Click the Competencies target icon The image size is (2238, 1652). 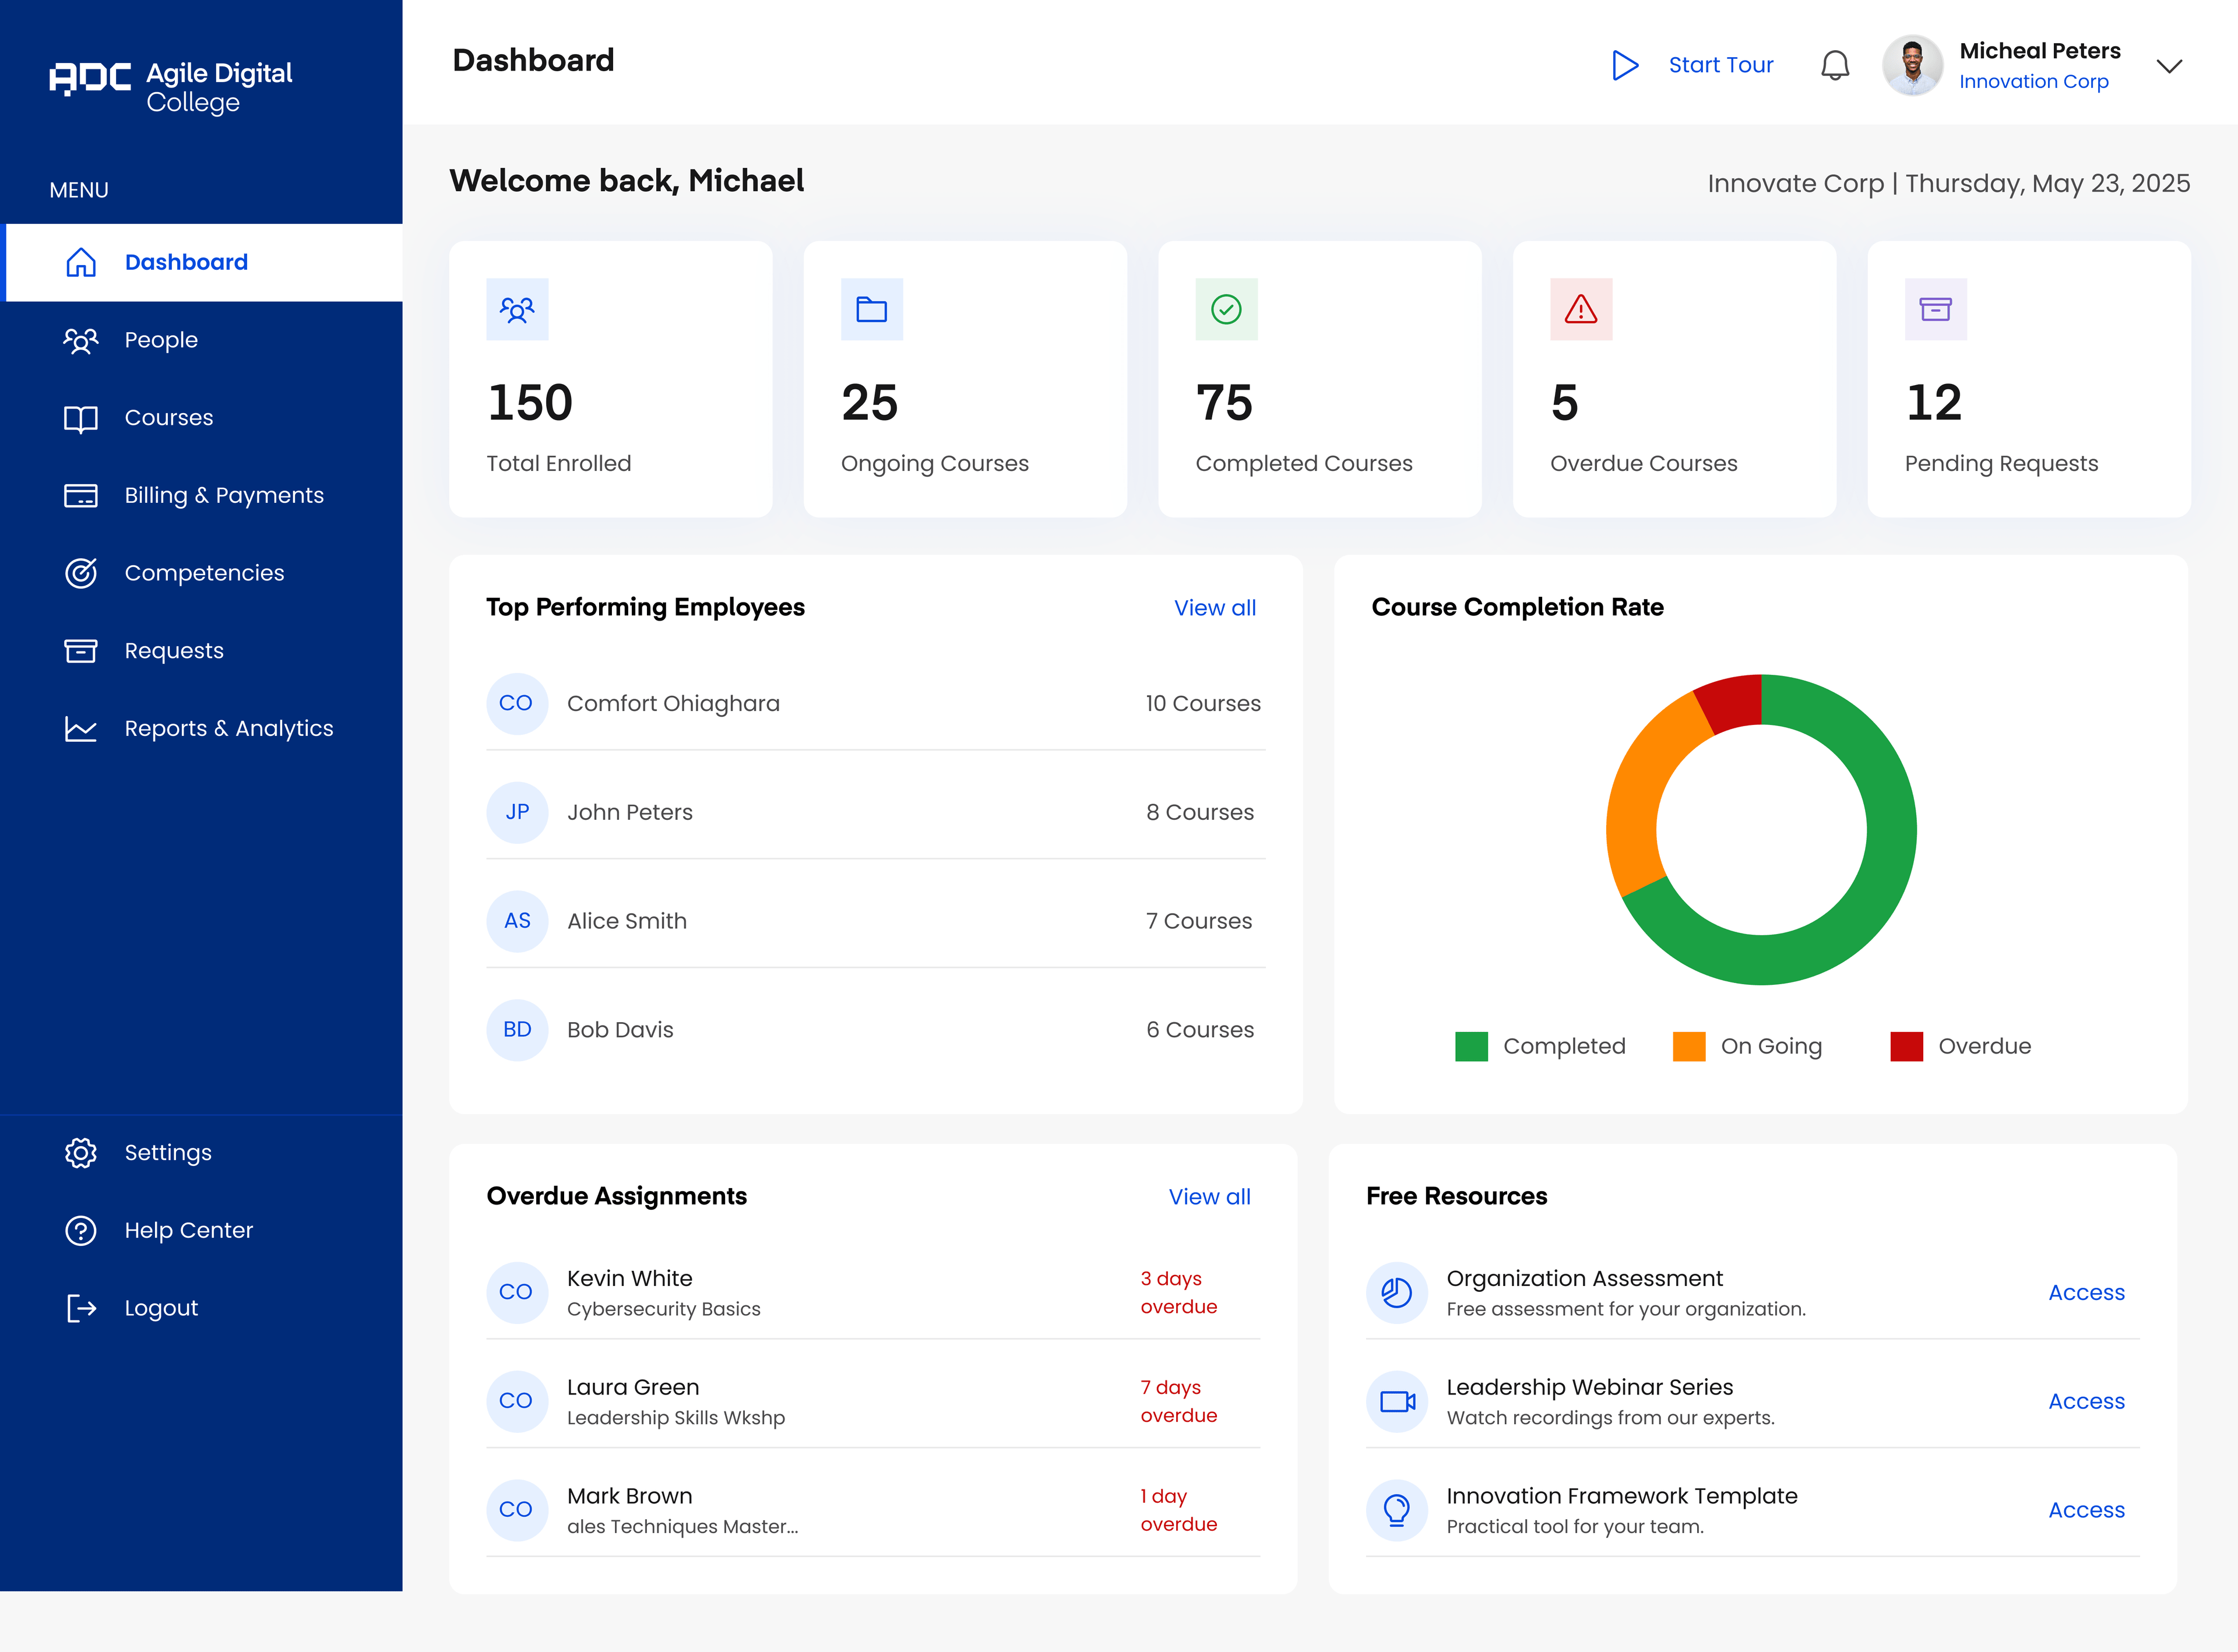[81, 573]
